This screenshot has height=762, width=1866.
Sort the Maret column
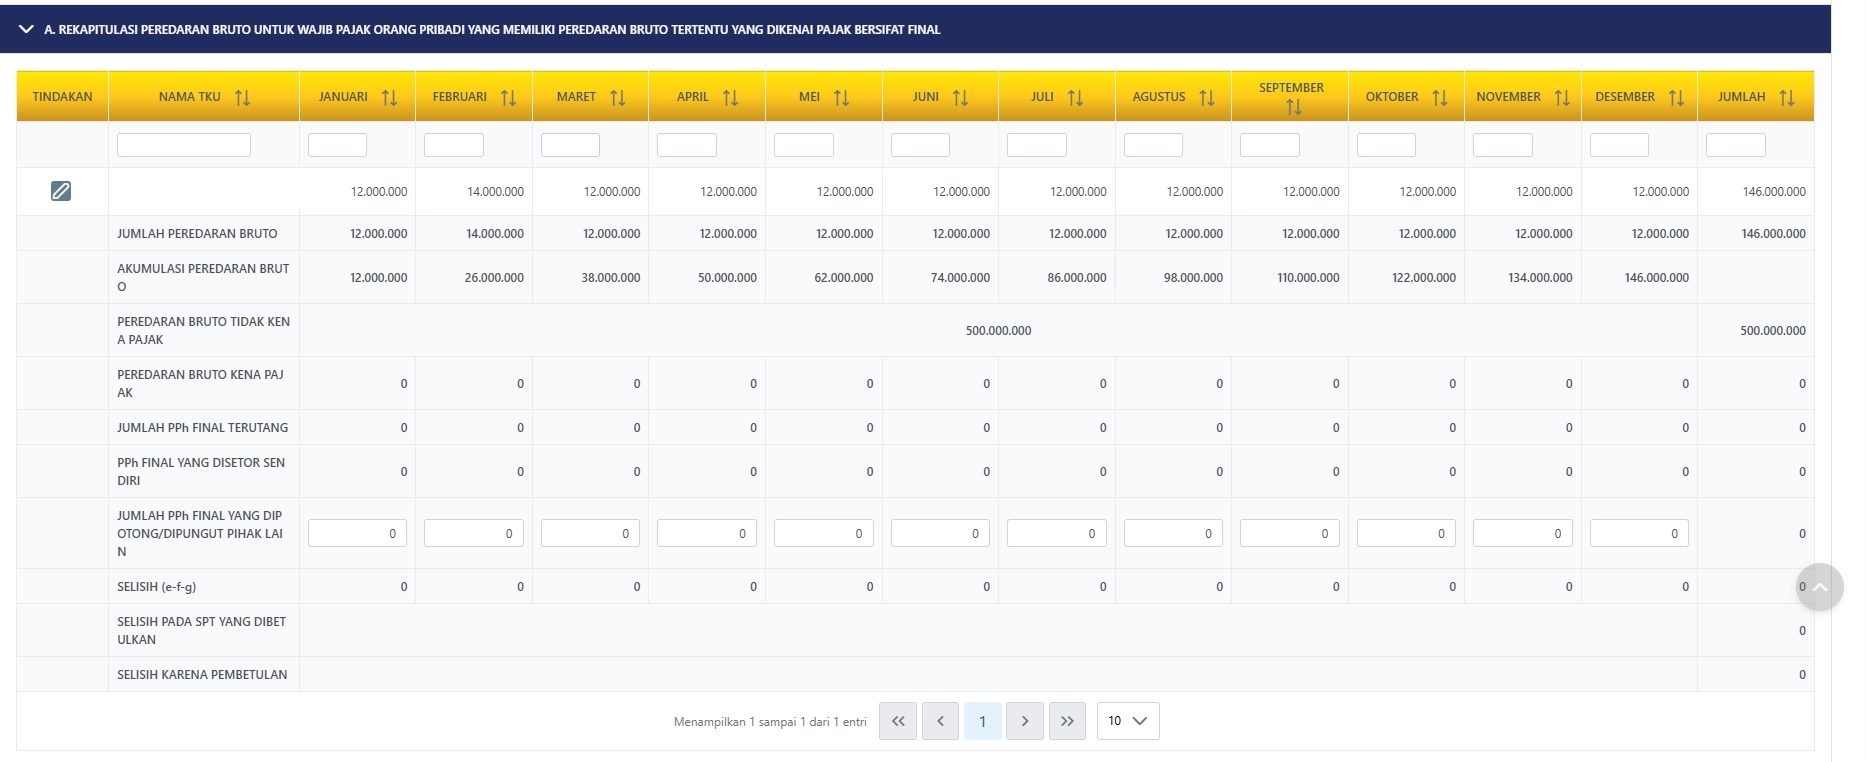[617, 97]
